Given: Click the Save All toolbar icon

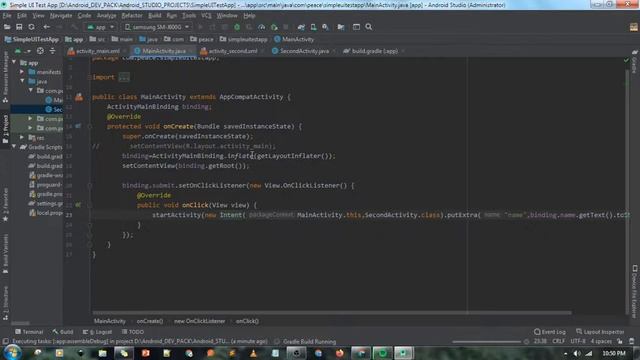Looking at the screenshot, I should pos(19,27).
